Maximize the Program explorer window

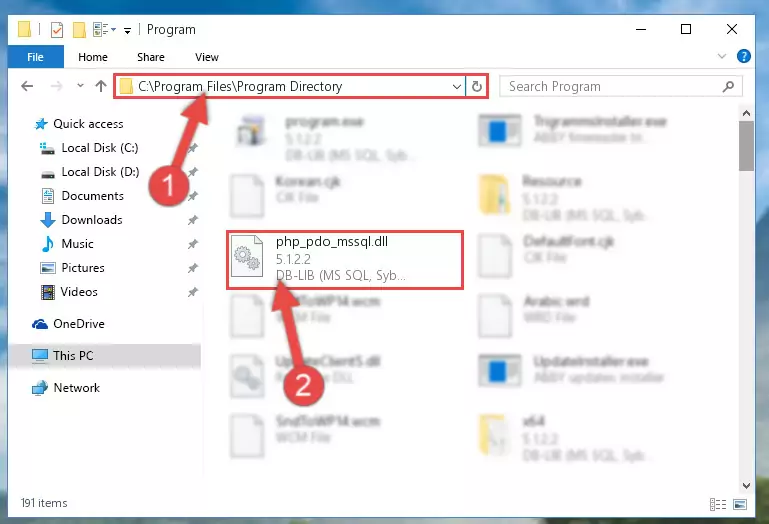[686, 29]
